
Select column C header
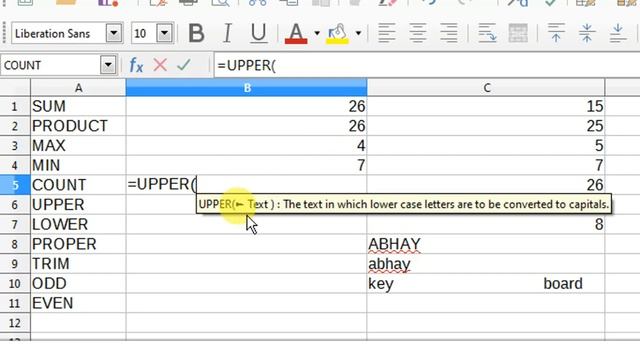[x=486, y=88]
